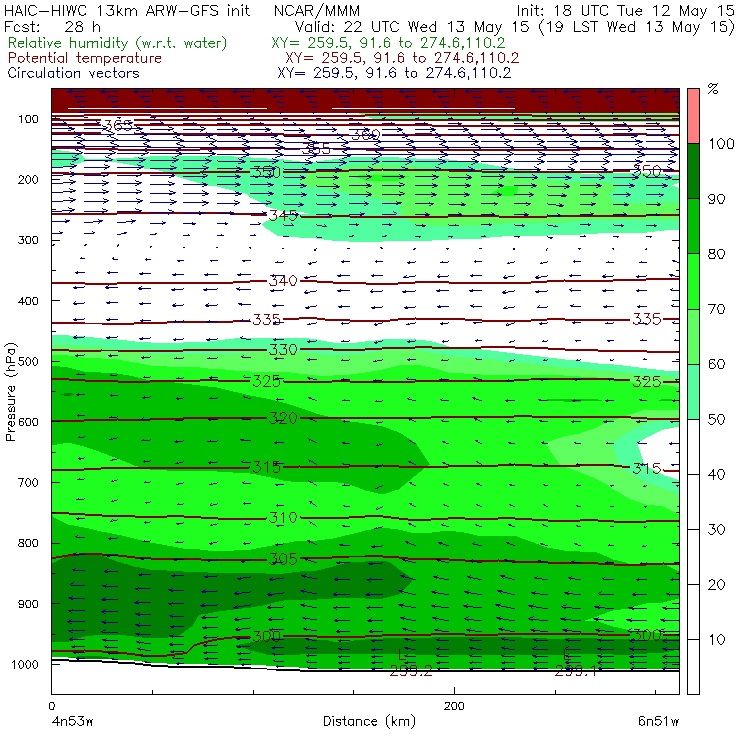Click the 'Init: 18 UTC Tue 12 May 15' text

pyautogui.click(x=625, y=10)
